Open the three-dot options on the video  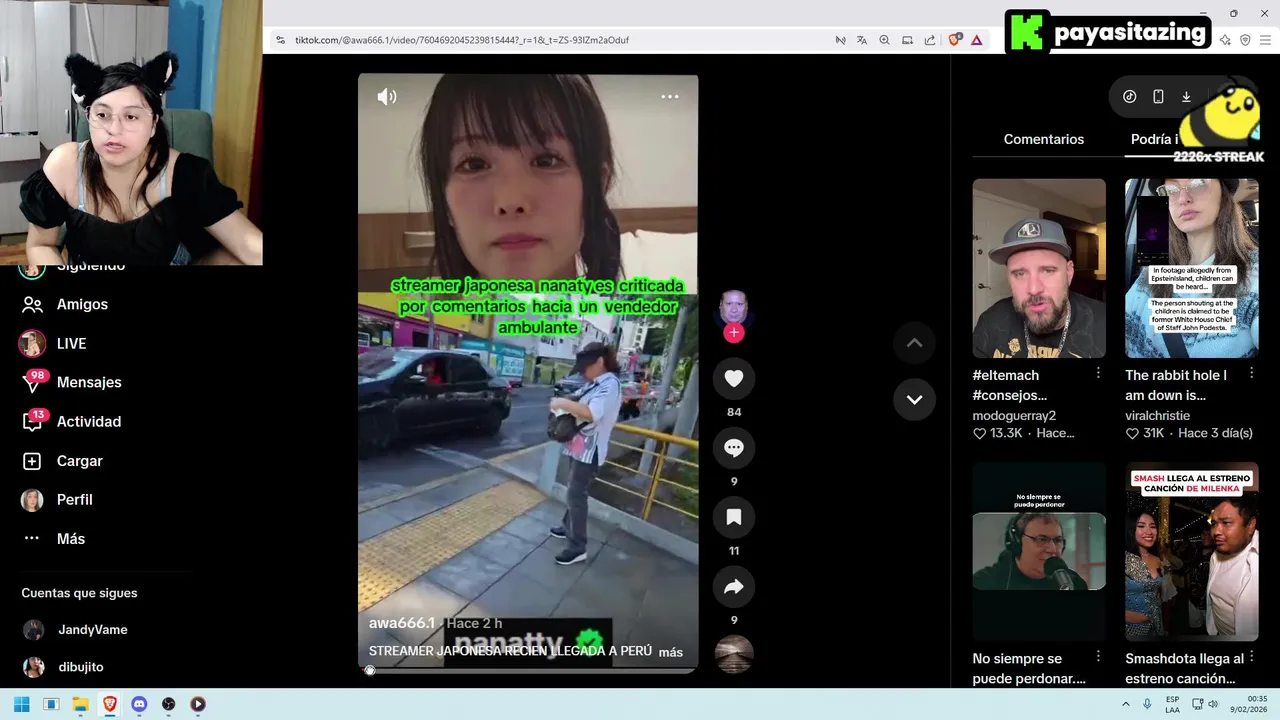point(670,97)
